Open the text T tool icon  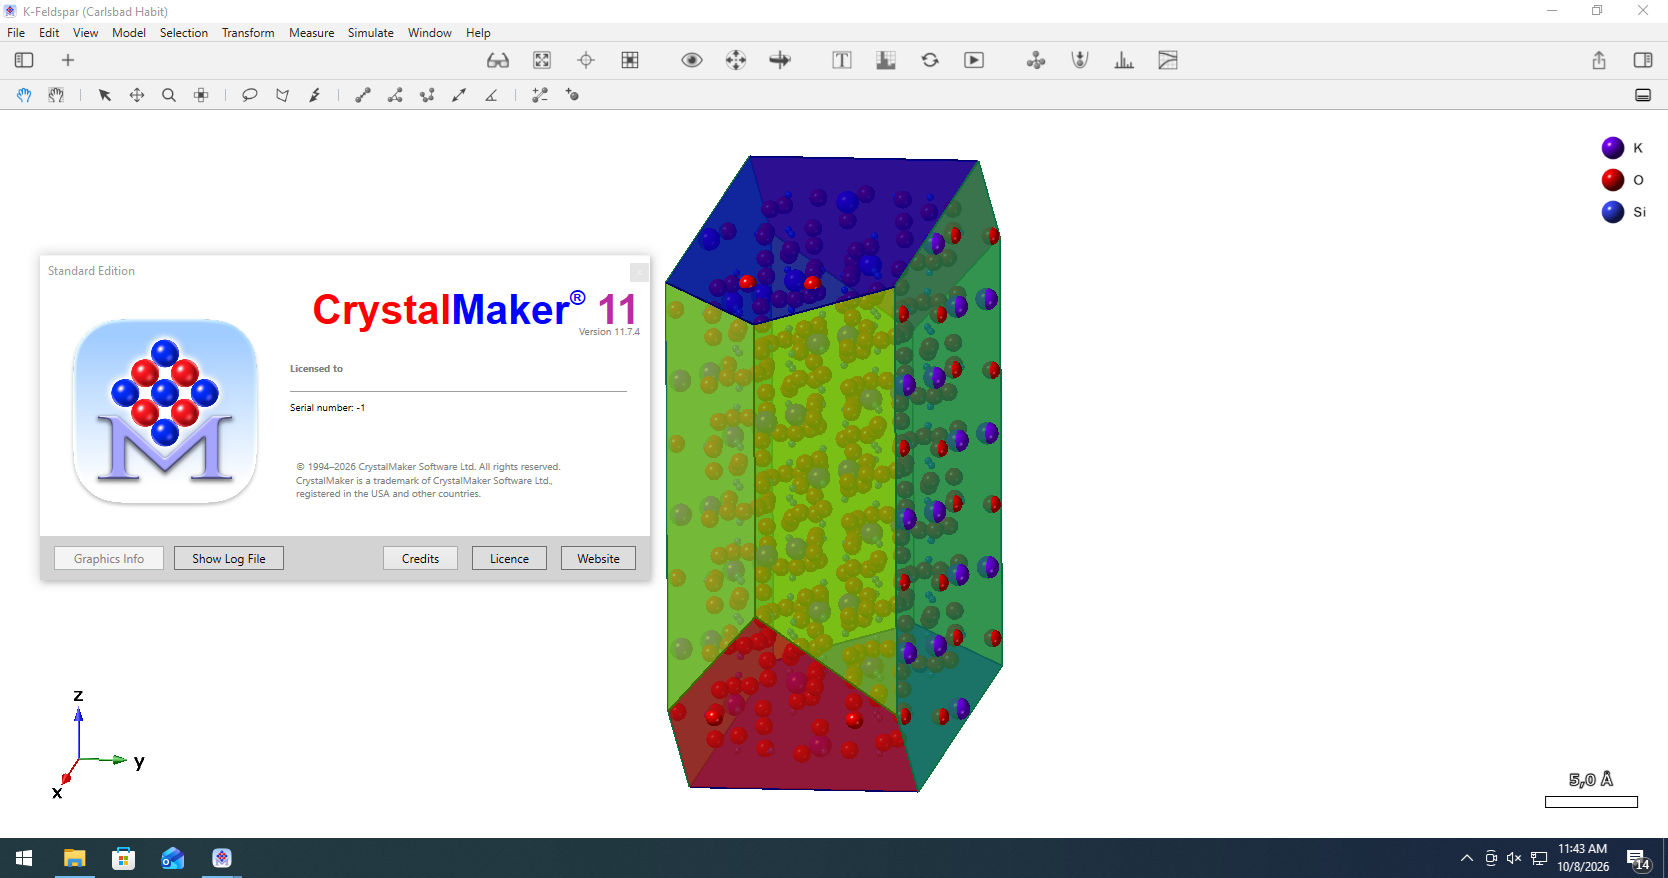tap(842, 60)
